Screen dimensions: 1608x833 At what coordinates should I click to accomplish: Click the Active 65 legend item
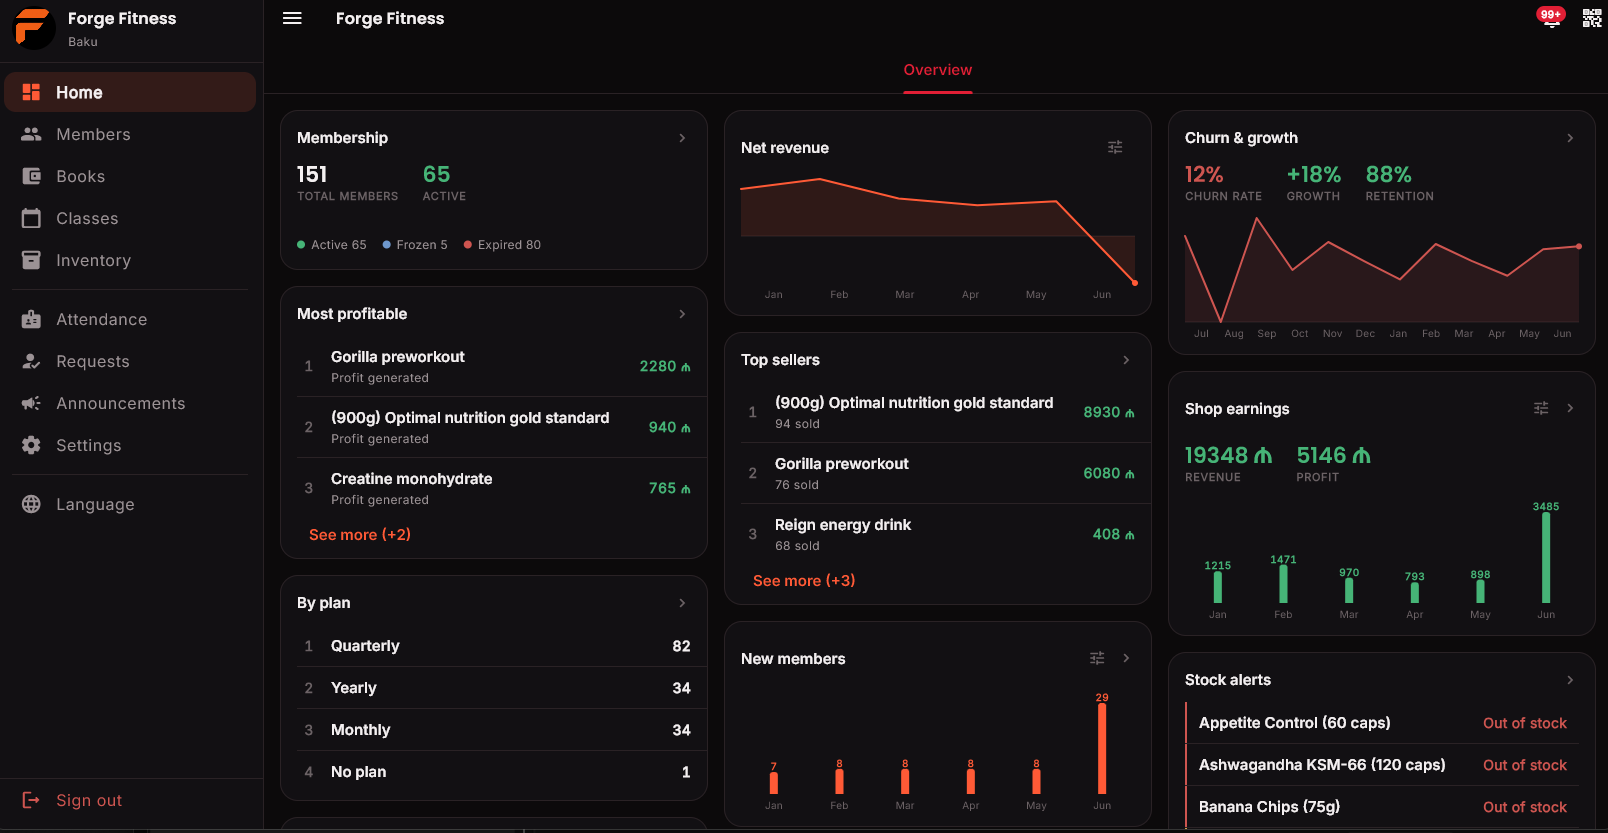click(332, 245)
